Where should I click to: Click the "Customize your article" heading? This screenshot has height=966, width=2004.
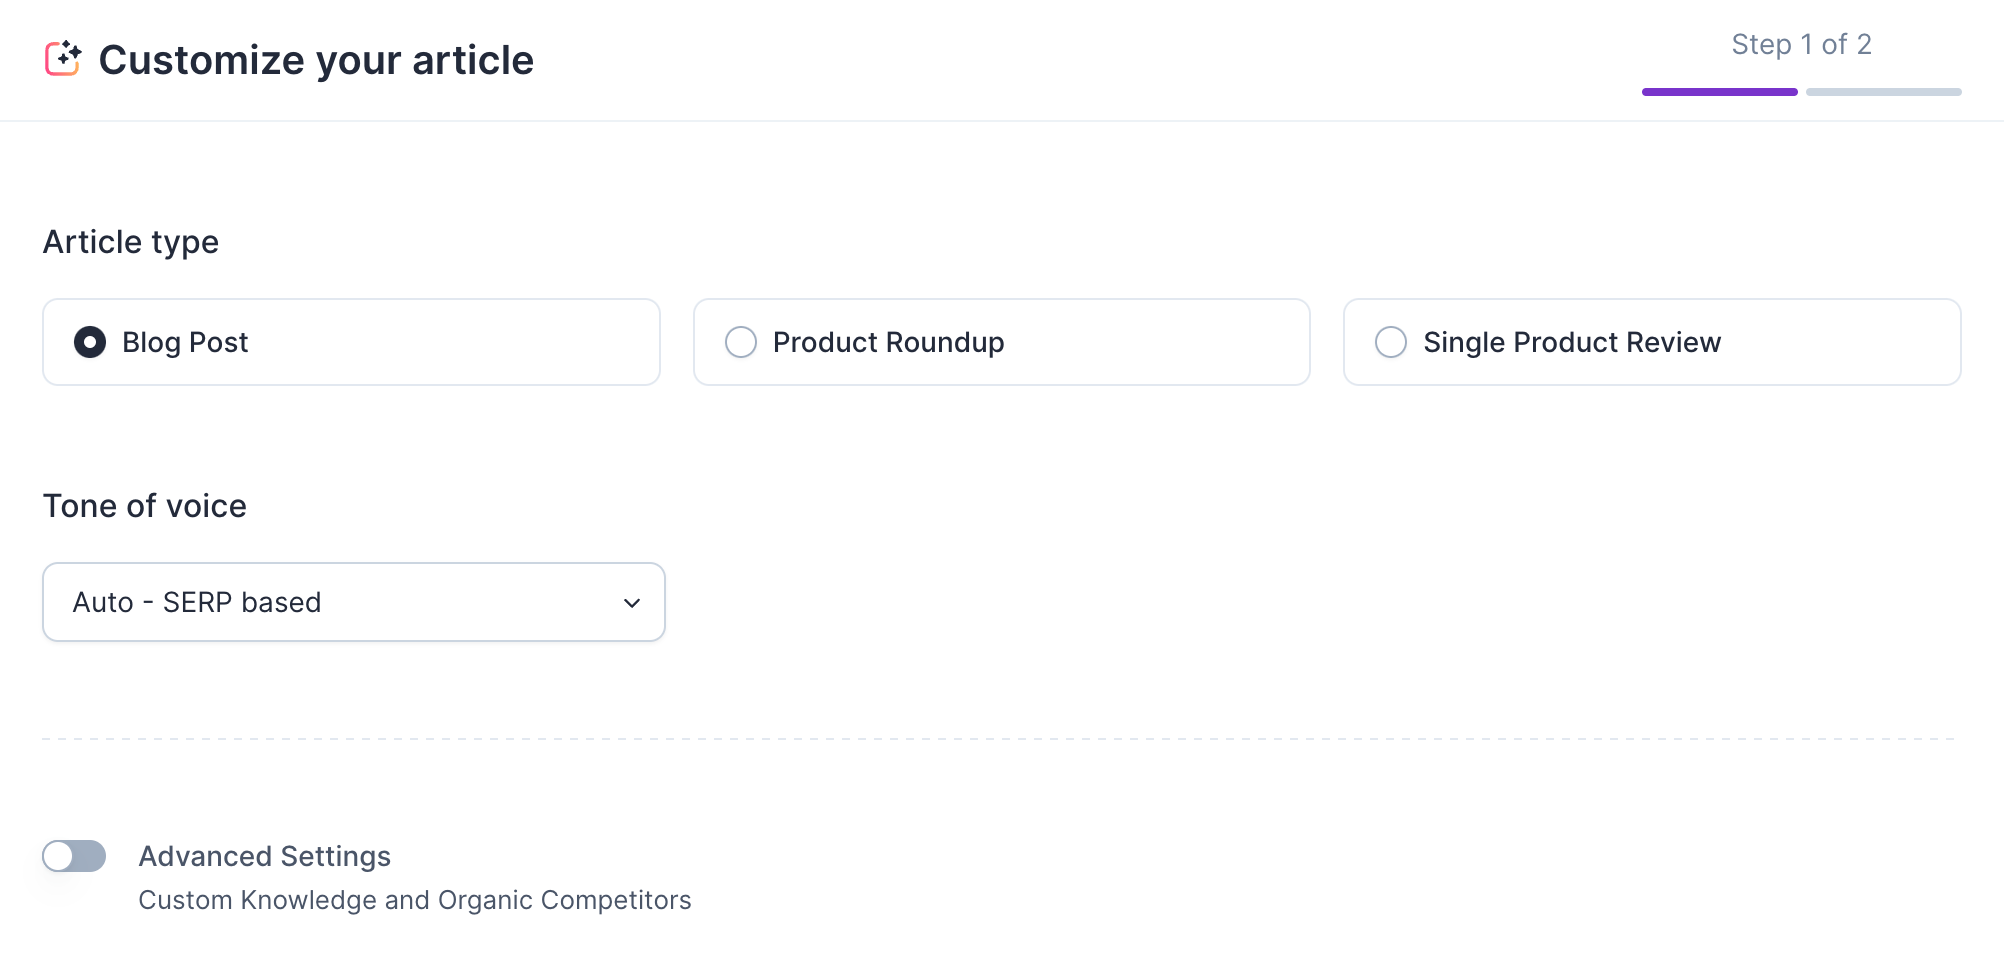(x=316, y=60)
